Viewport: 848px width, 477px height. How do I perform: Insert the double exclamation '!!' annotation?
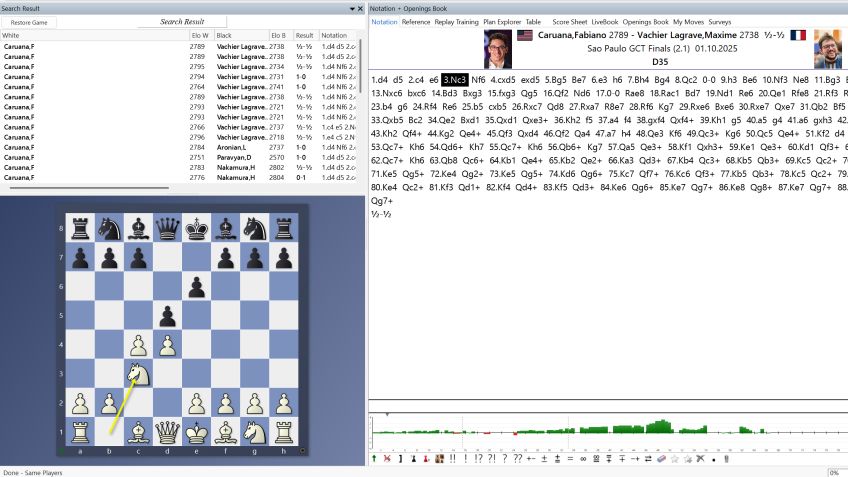pyautogui.click(x=452, y=458)
